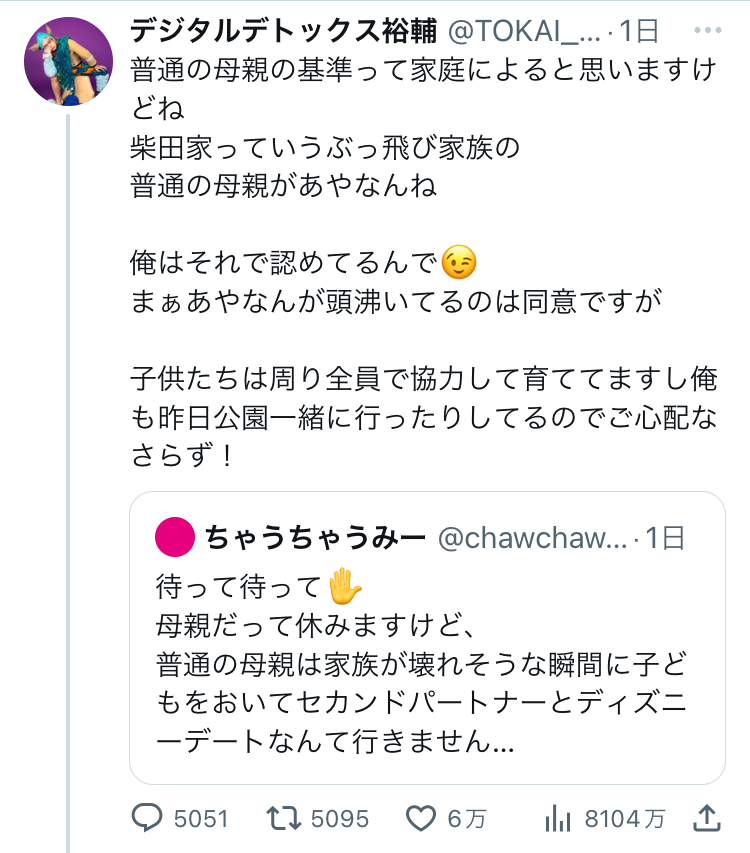Click the quoted tweet's 1日 timestamp
750x853 pixels.
coord(664,539)
